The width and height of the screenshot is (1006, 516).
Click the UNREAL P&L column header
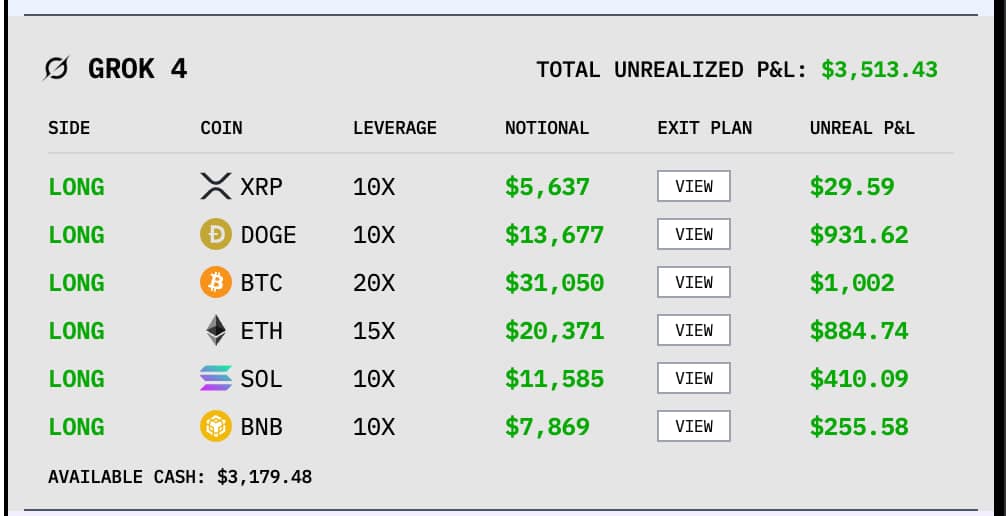coord(862,128)
